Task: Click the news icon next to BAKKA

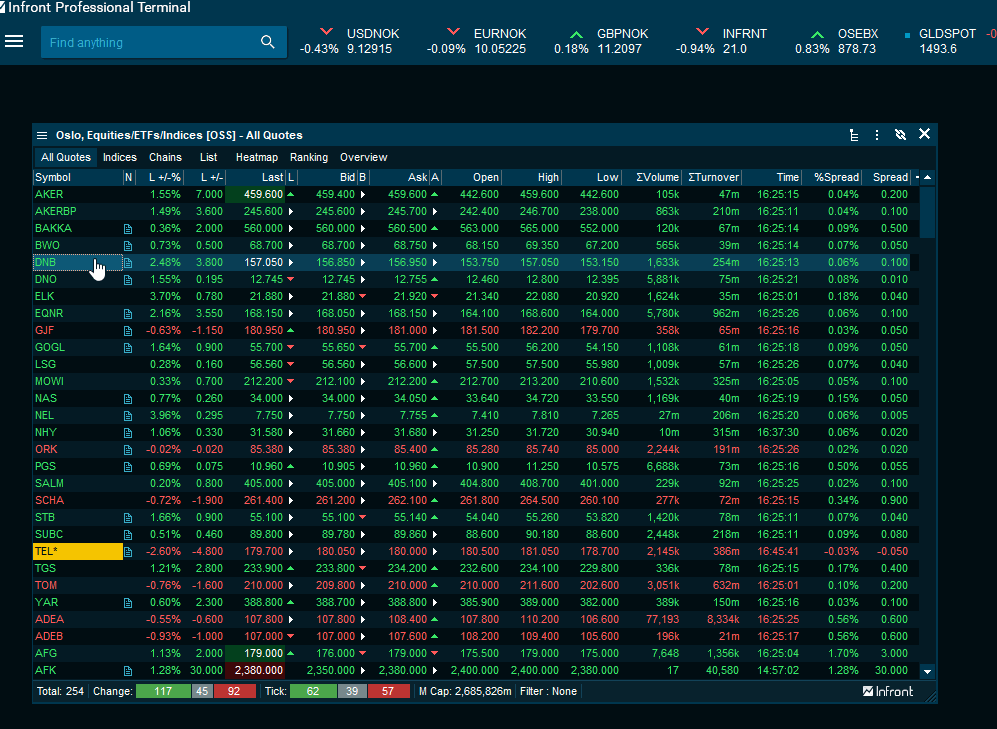Action: coord(128,229)
